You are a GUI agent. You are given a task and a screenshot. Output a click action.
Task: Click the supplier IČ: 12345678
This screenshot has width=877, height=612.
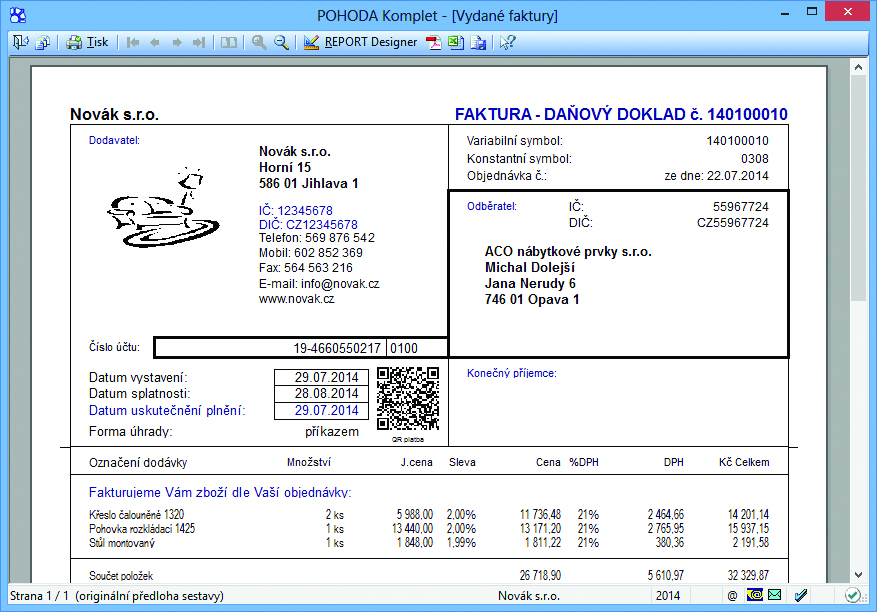point(295,210)
